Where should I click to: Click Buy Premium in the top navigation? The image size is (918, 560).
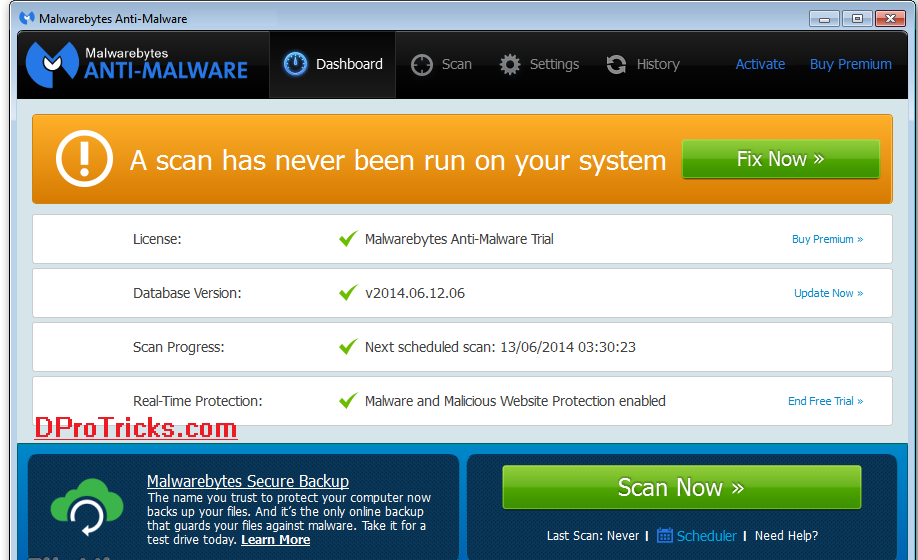coord(851,64)
